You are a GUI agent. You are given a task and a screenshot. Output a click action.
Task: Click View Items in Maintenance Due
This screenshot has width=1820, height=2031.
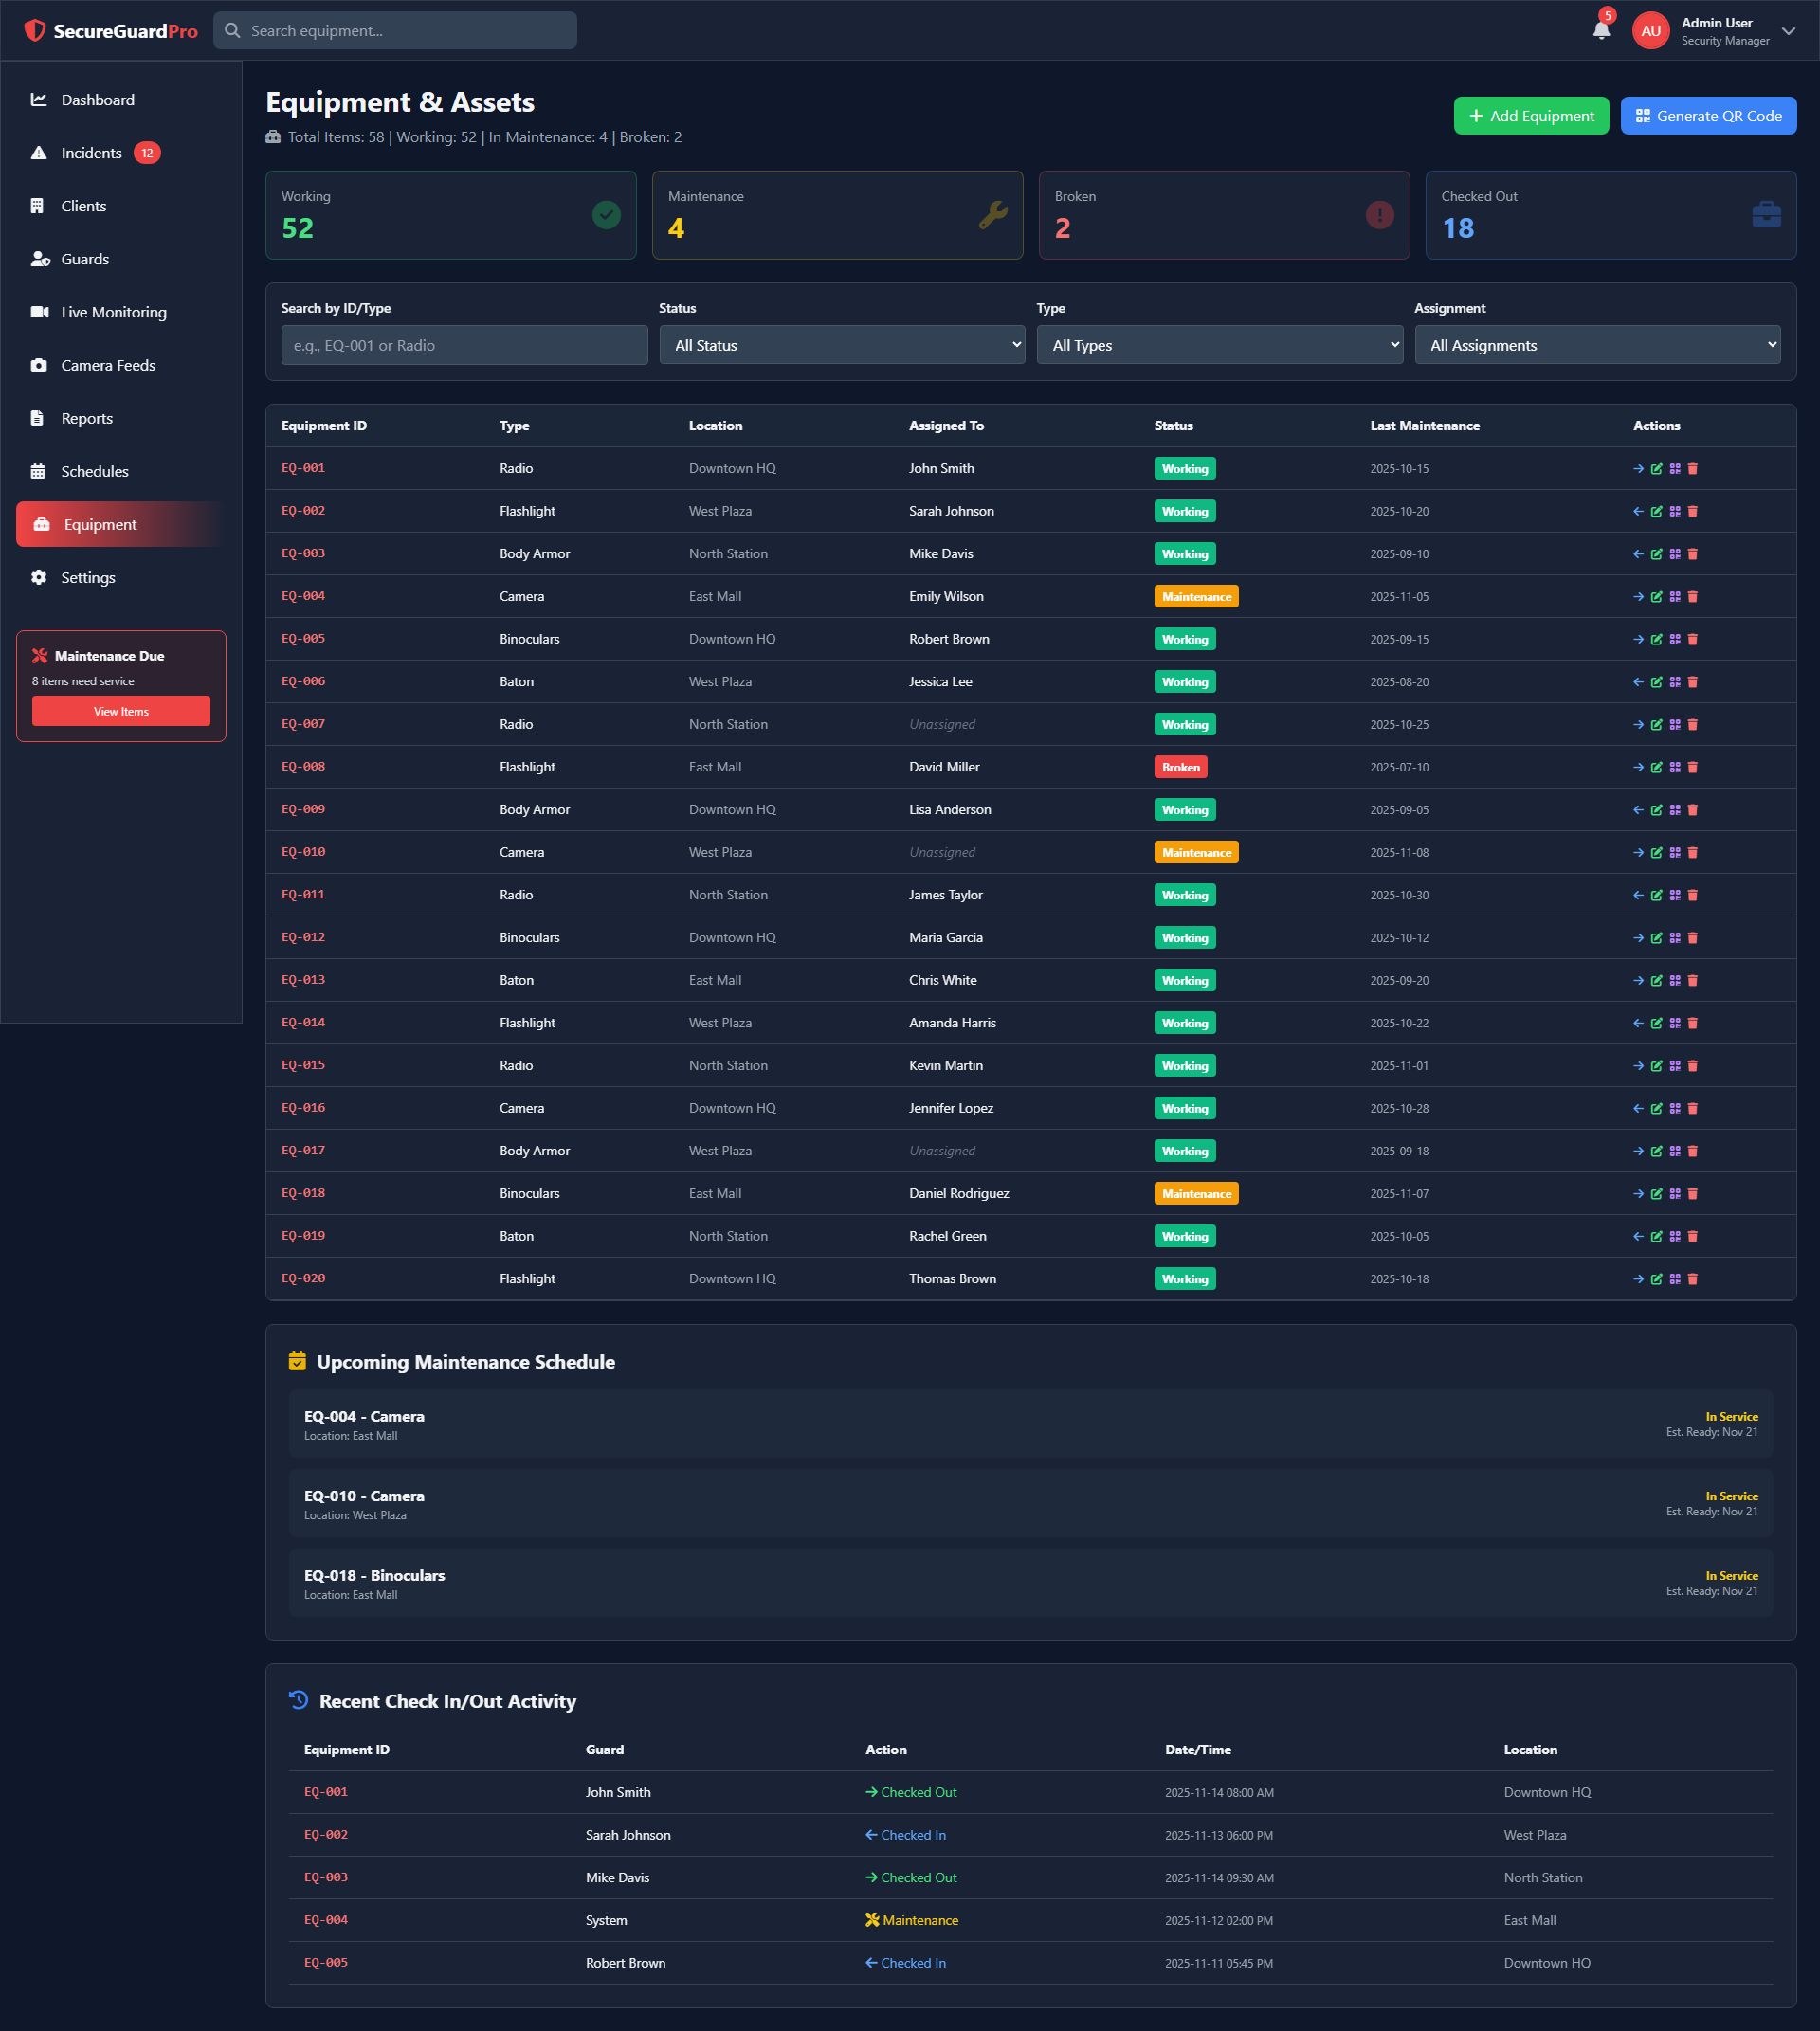(x=121, y=711)
